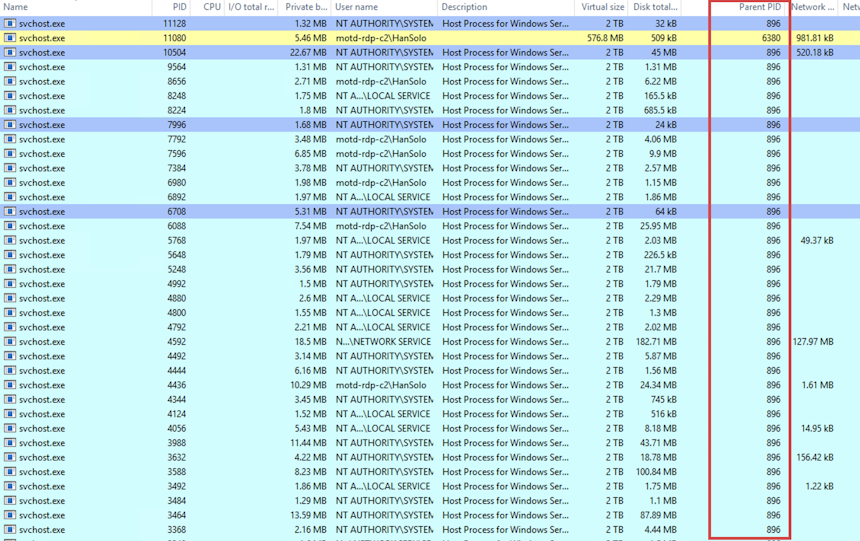
Task: Click the svchost icon in the PID 6980 row
Action: click(10, 183)
